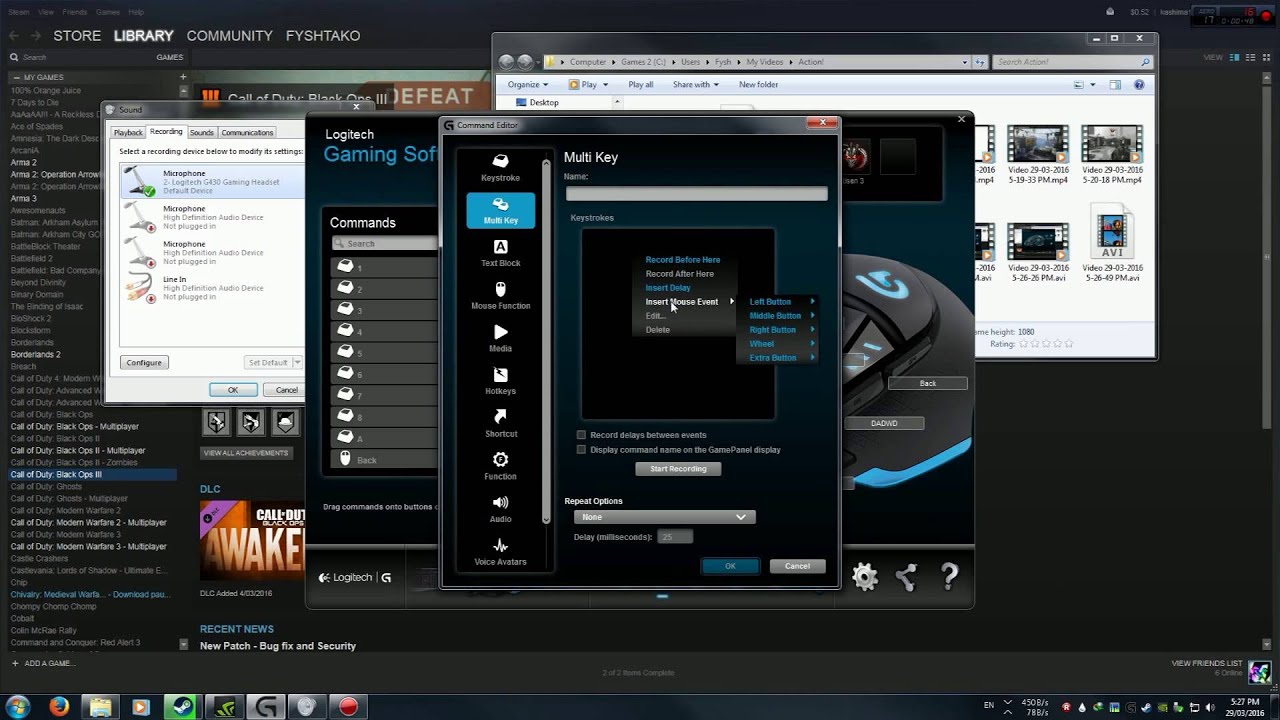Open Logitech Gaming Software taskbar icon
Screen dimensions: 1280x720
click(266, 706)
